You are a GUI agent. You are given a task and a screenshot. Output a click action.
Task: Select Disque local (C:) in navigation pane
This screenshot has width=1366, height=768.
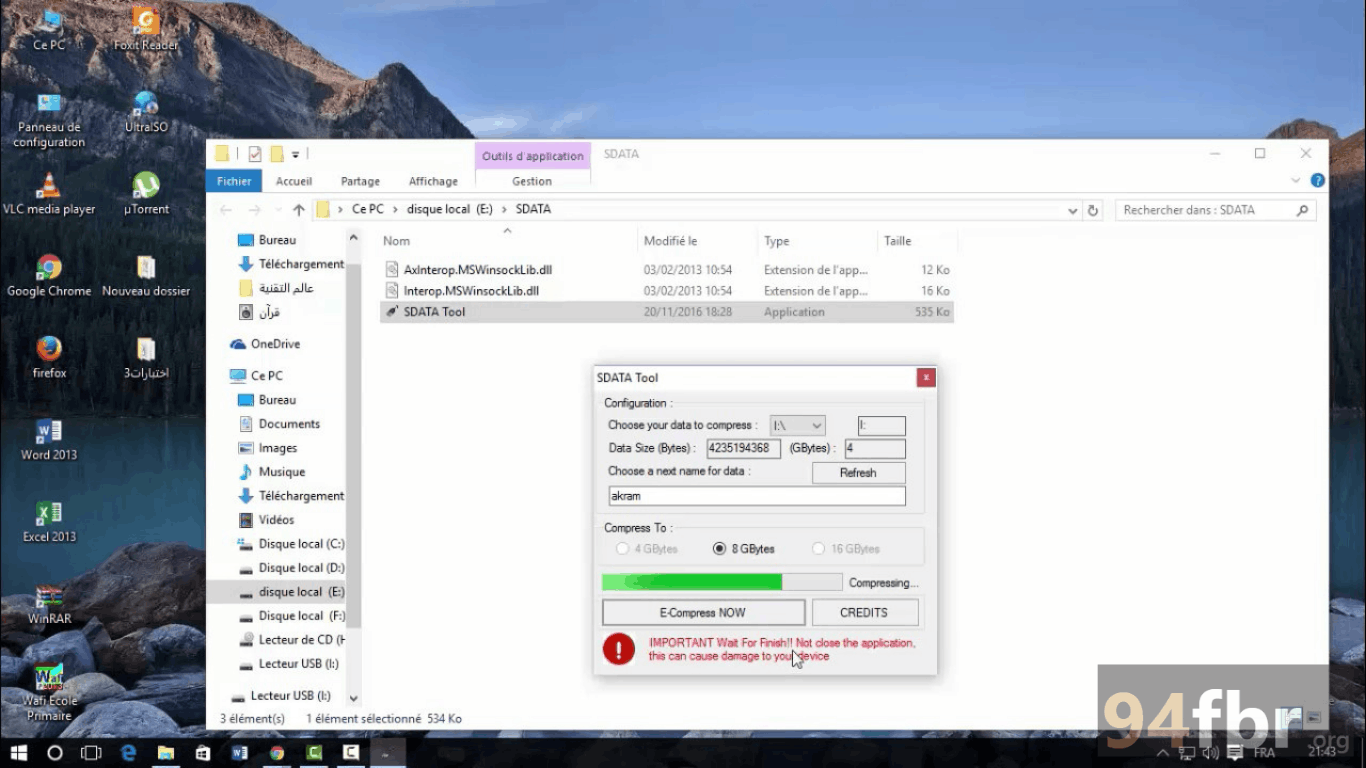click(290, 544)
